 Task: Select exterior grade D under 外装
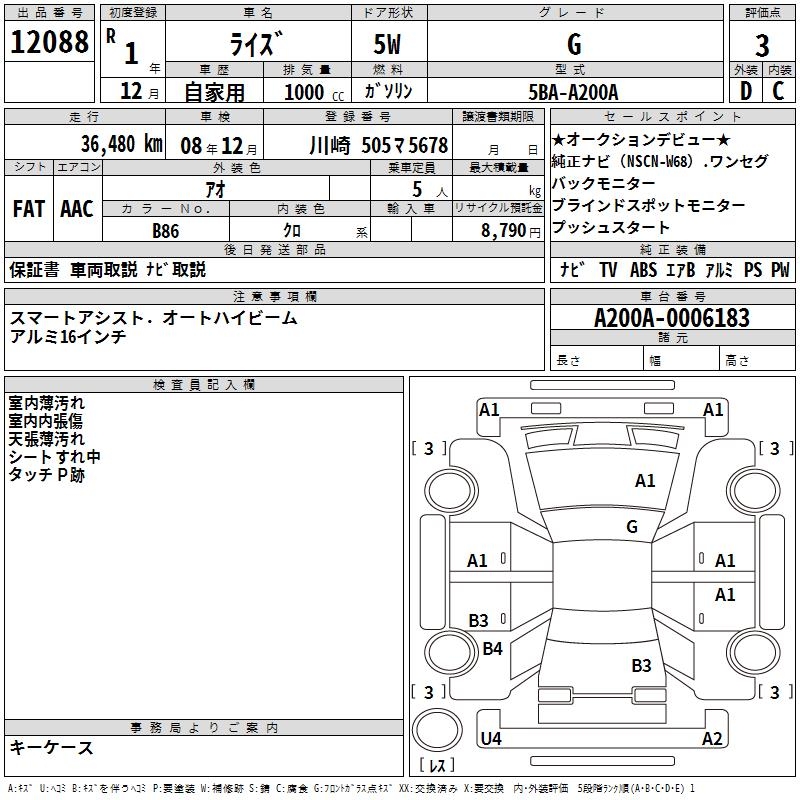745,91
